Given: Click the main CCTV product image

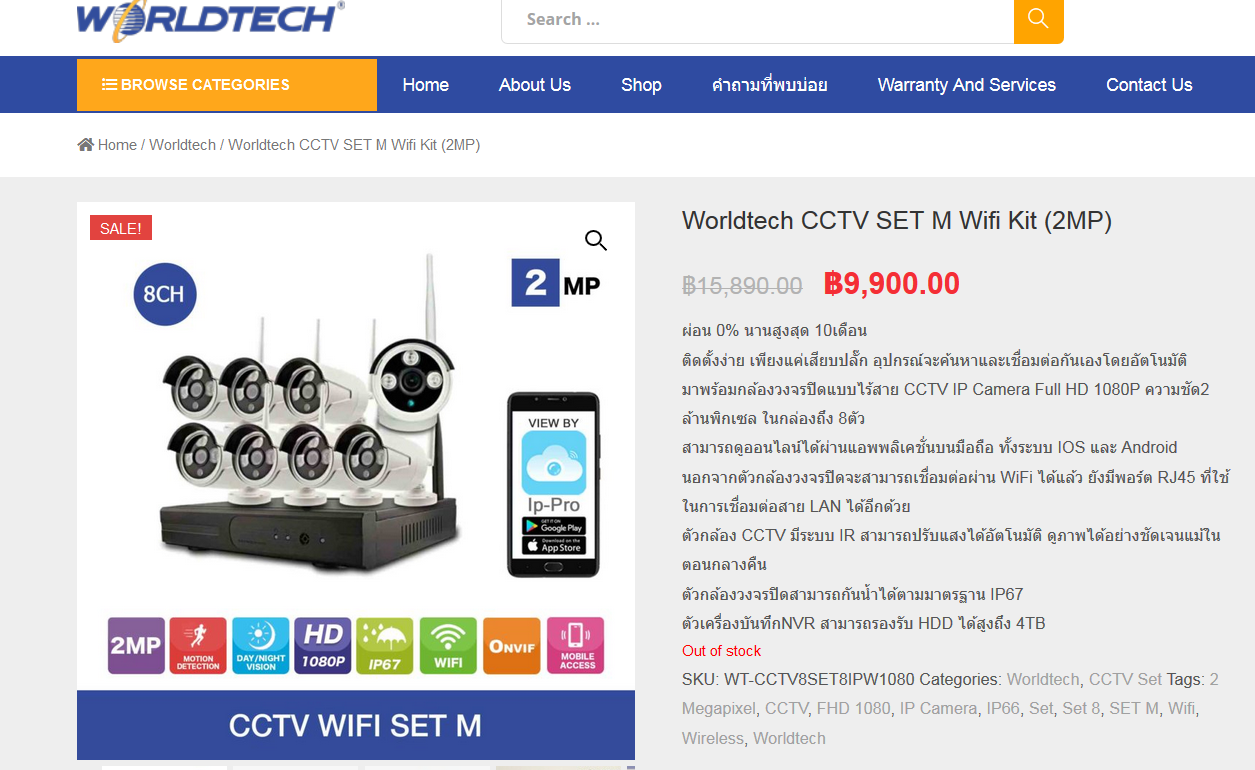Looking at the screenshot, I should pyautogui.click(x=356, y=481).
